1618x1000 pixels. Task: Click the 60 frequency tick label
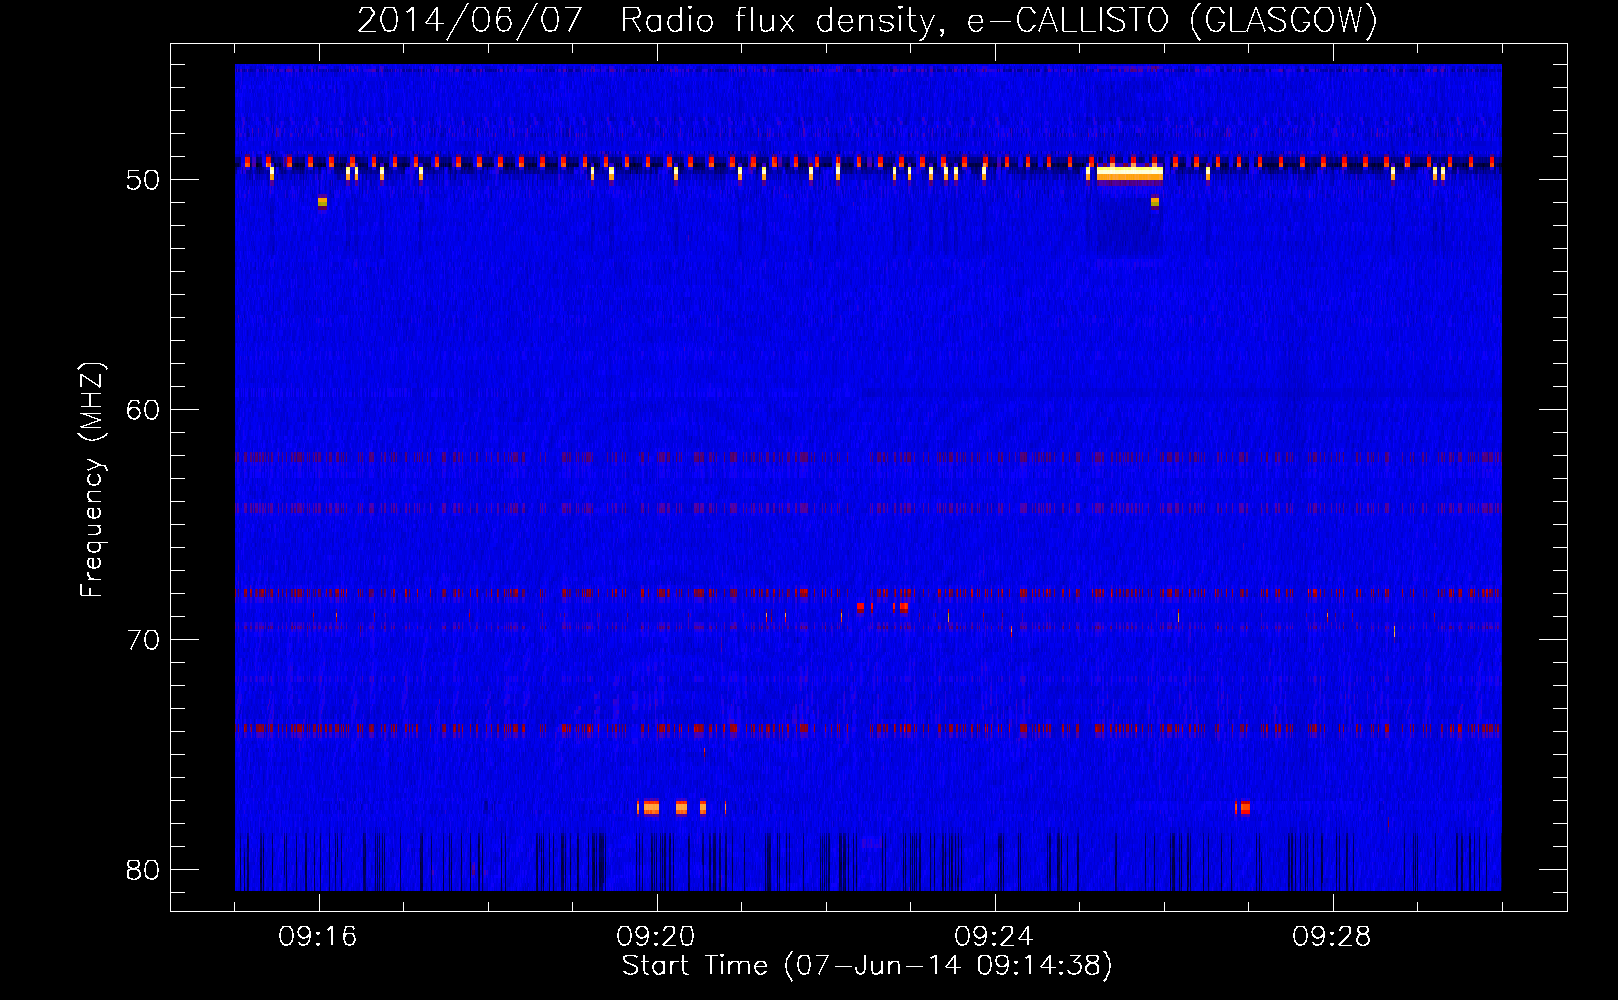point(143,410)
